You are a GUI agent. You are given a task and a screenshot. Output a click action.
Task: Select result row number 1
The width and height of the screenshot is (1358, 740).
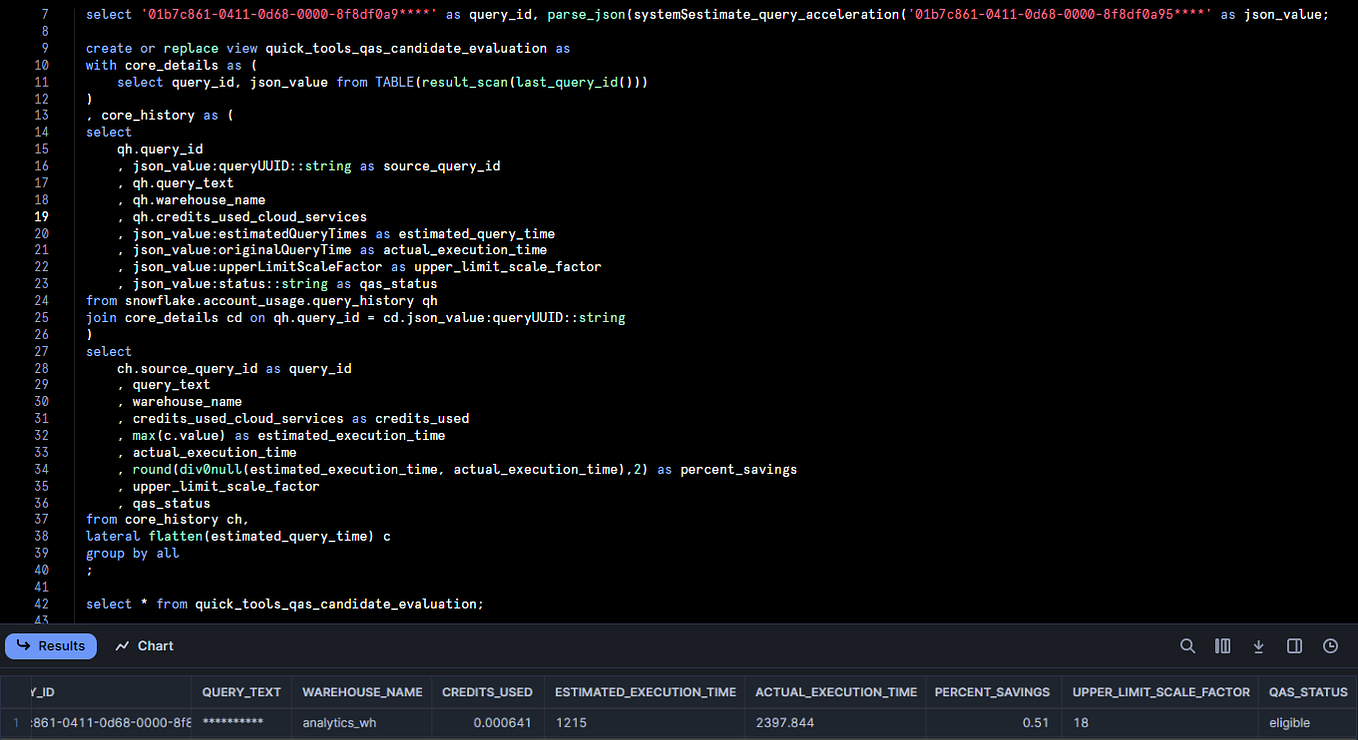(15, 723)
